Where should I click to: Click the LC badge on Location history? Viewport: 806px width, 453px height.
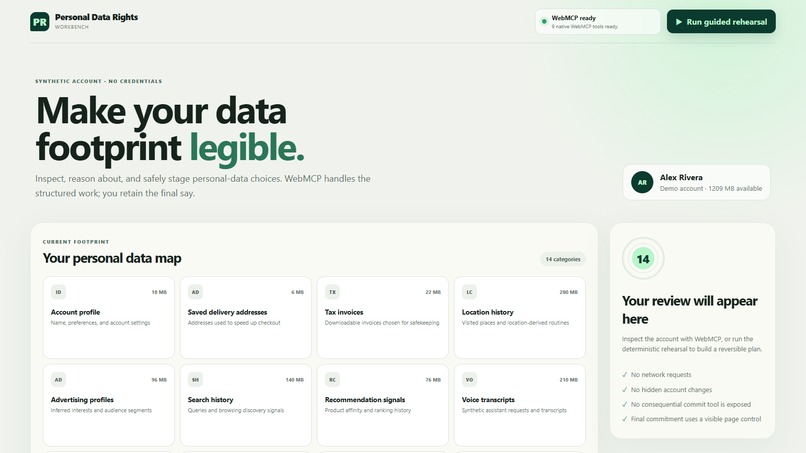pyautogui.click(x=469, y=292)
